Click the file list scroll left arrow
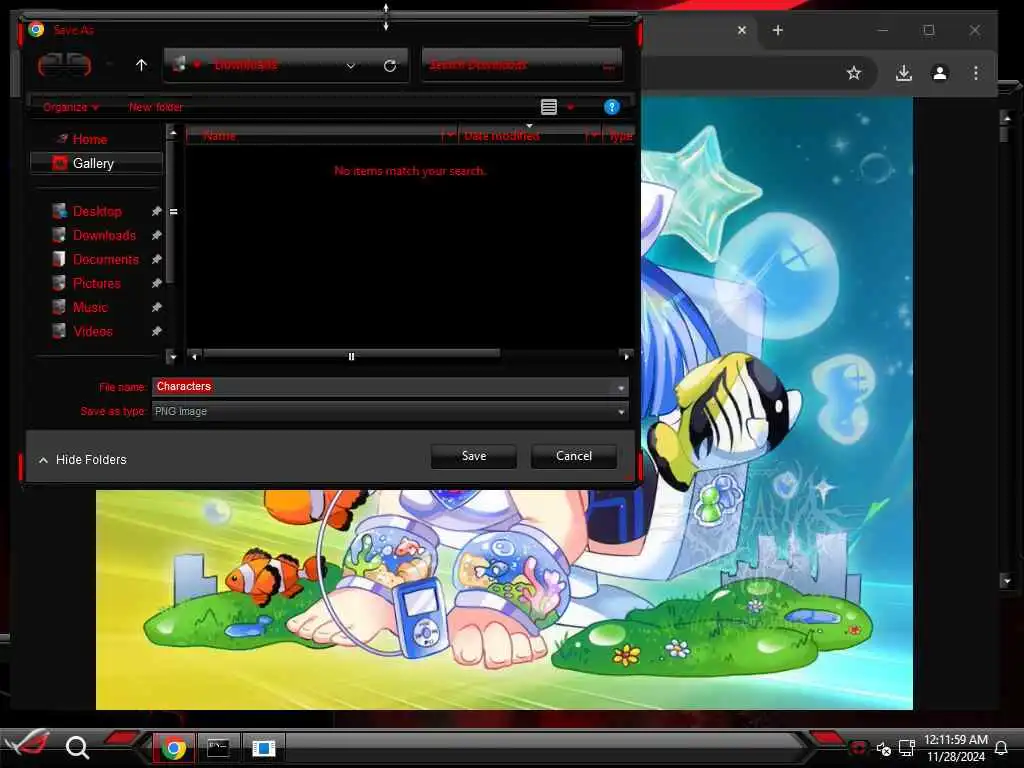This screenshot has height=768, width=1024. (195, 357)
